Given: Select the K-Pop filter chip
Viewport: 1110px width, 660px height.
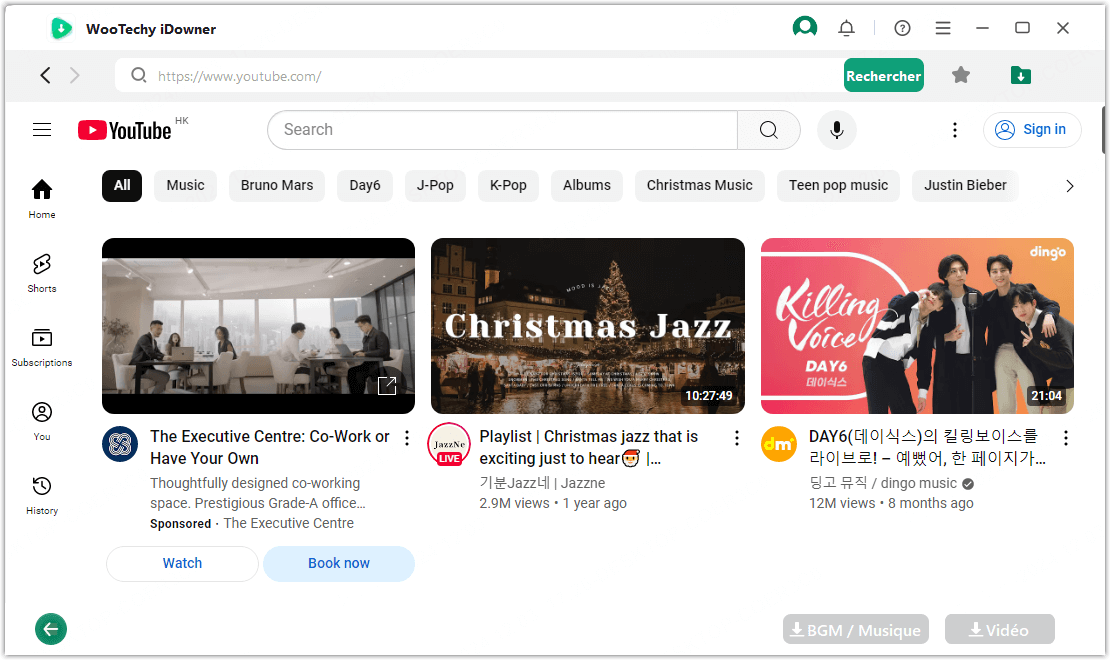Looking at the screenshot, I should point(508,185).
